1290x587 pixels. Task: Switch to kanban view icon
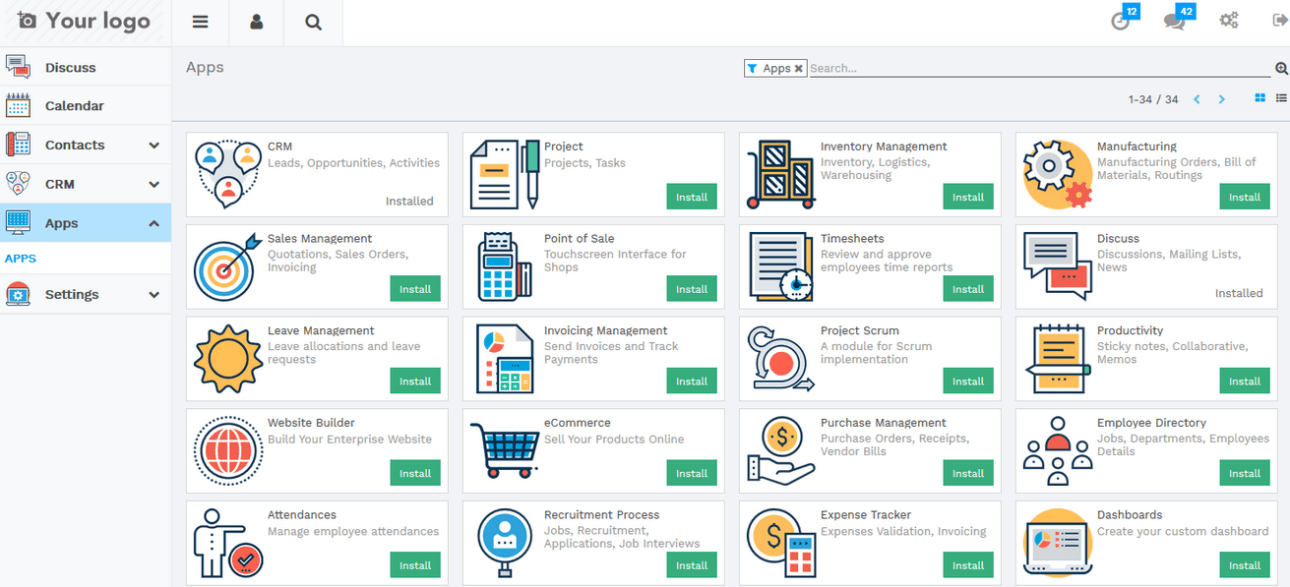point(1260,98)
